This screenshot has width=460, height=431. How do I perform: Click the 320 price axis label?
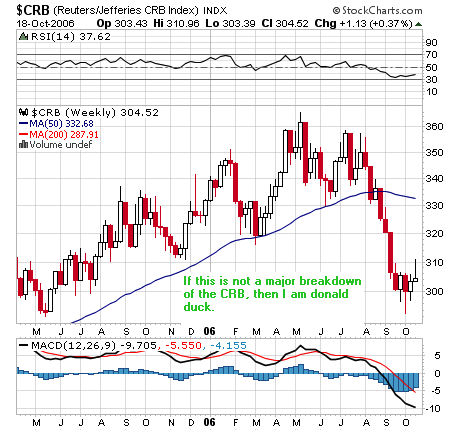point(434,233)
